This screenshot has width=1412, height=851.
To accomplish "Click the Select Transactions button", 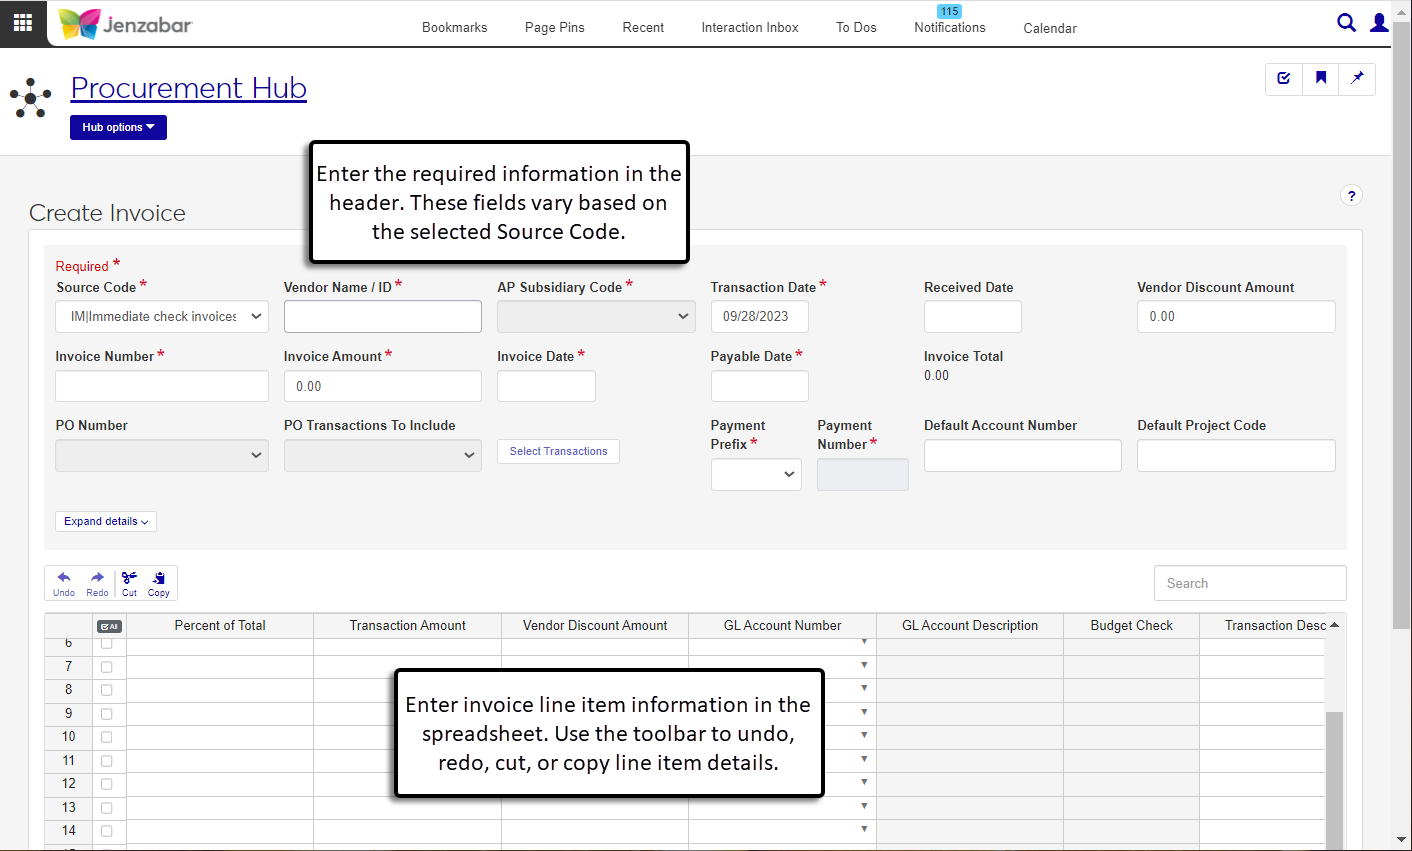I will (x=558, y=452).
